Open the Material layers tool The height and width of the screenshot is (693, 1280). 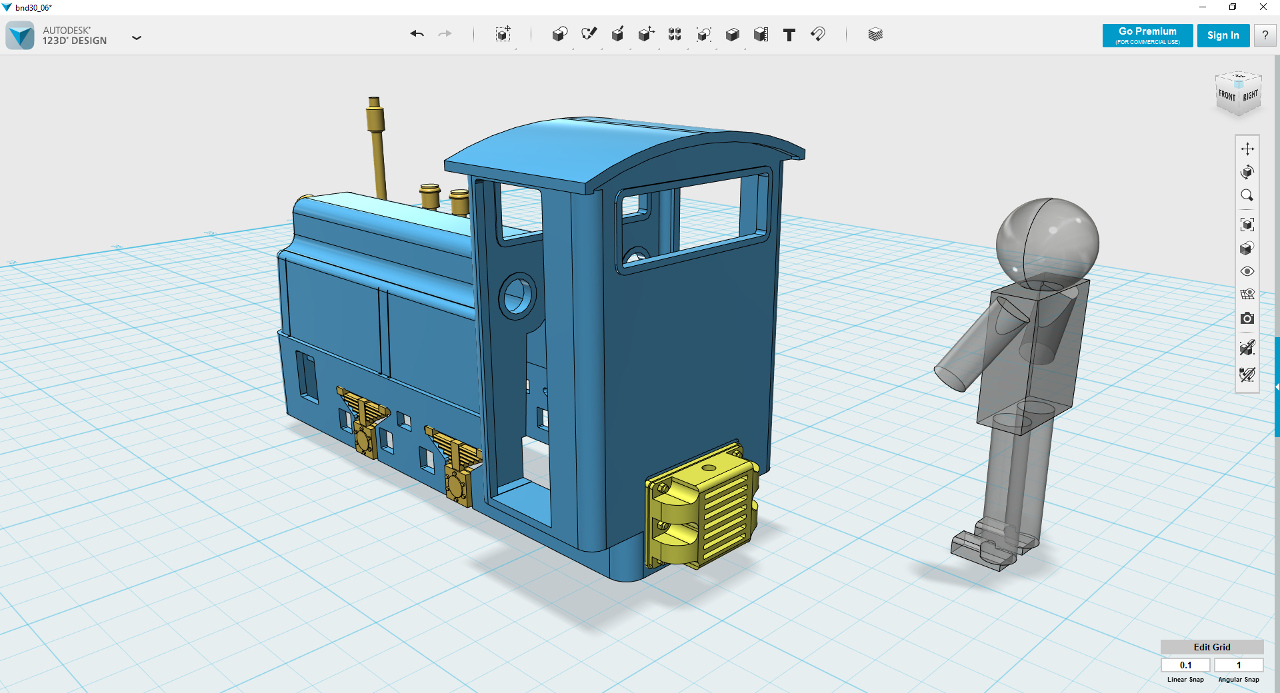(x=876, y=34)
